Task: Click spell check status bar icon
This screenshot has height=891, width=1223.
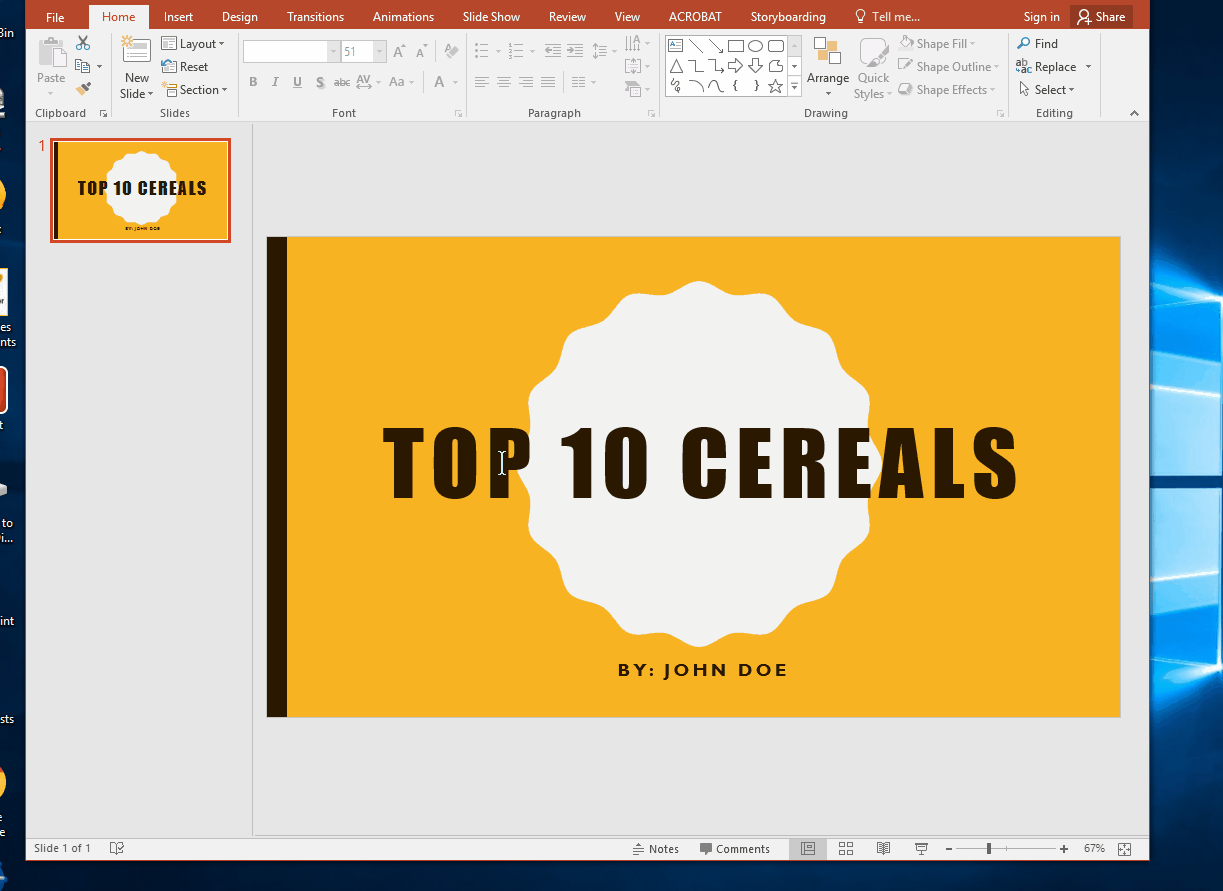Action: tap(117, 848)
